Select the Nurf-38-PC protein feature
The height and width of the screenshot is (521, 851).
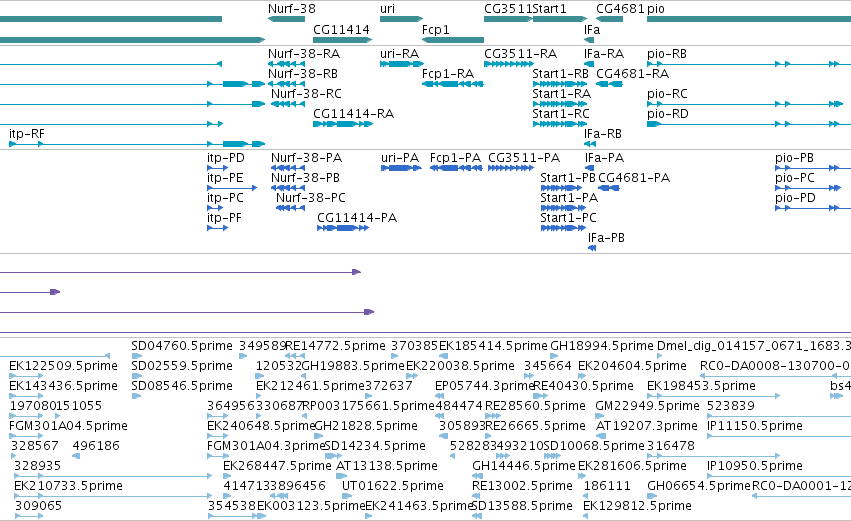290,208
